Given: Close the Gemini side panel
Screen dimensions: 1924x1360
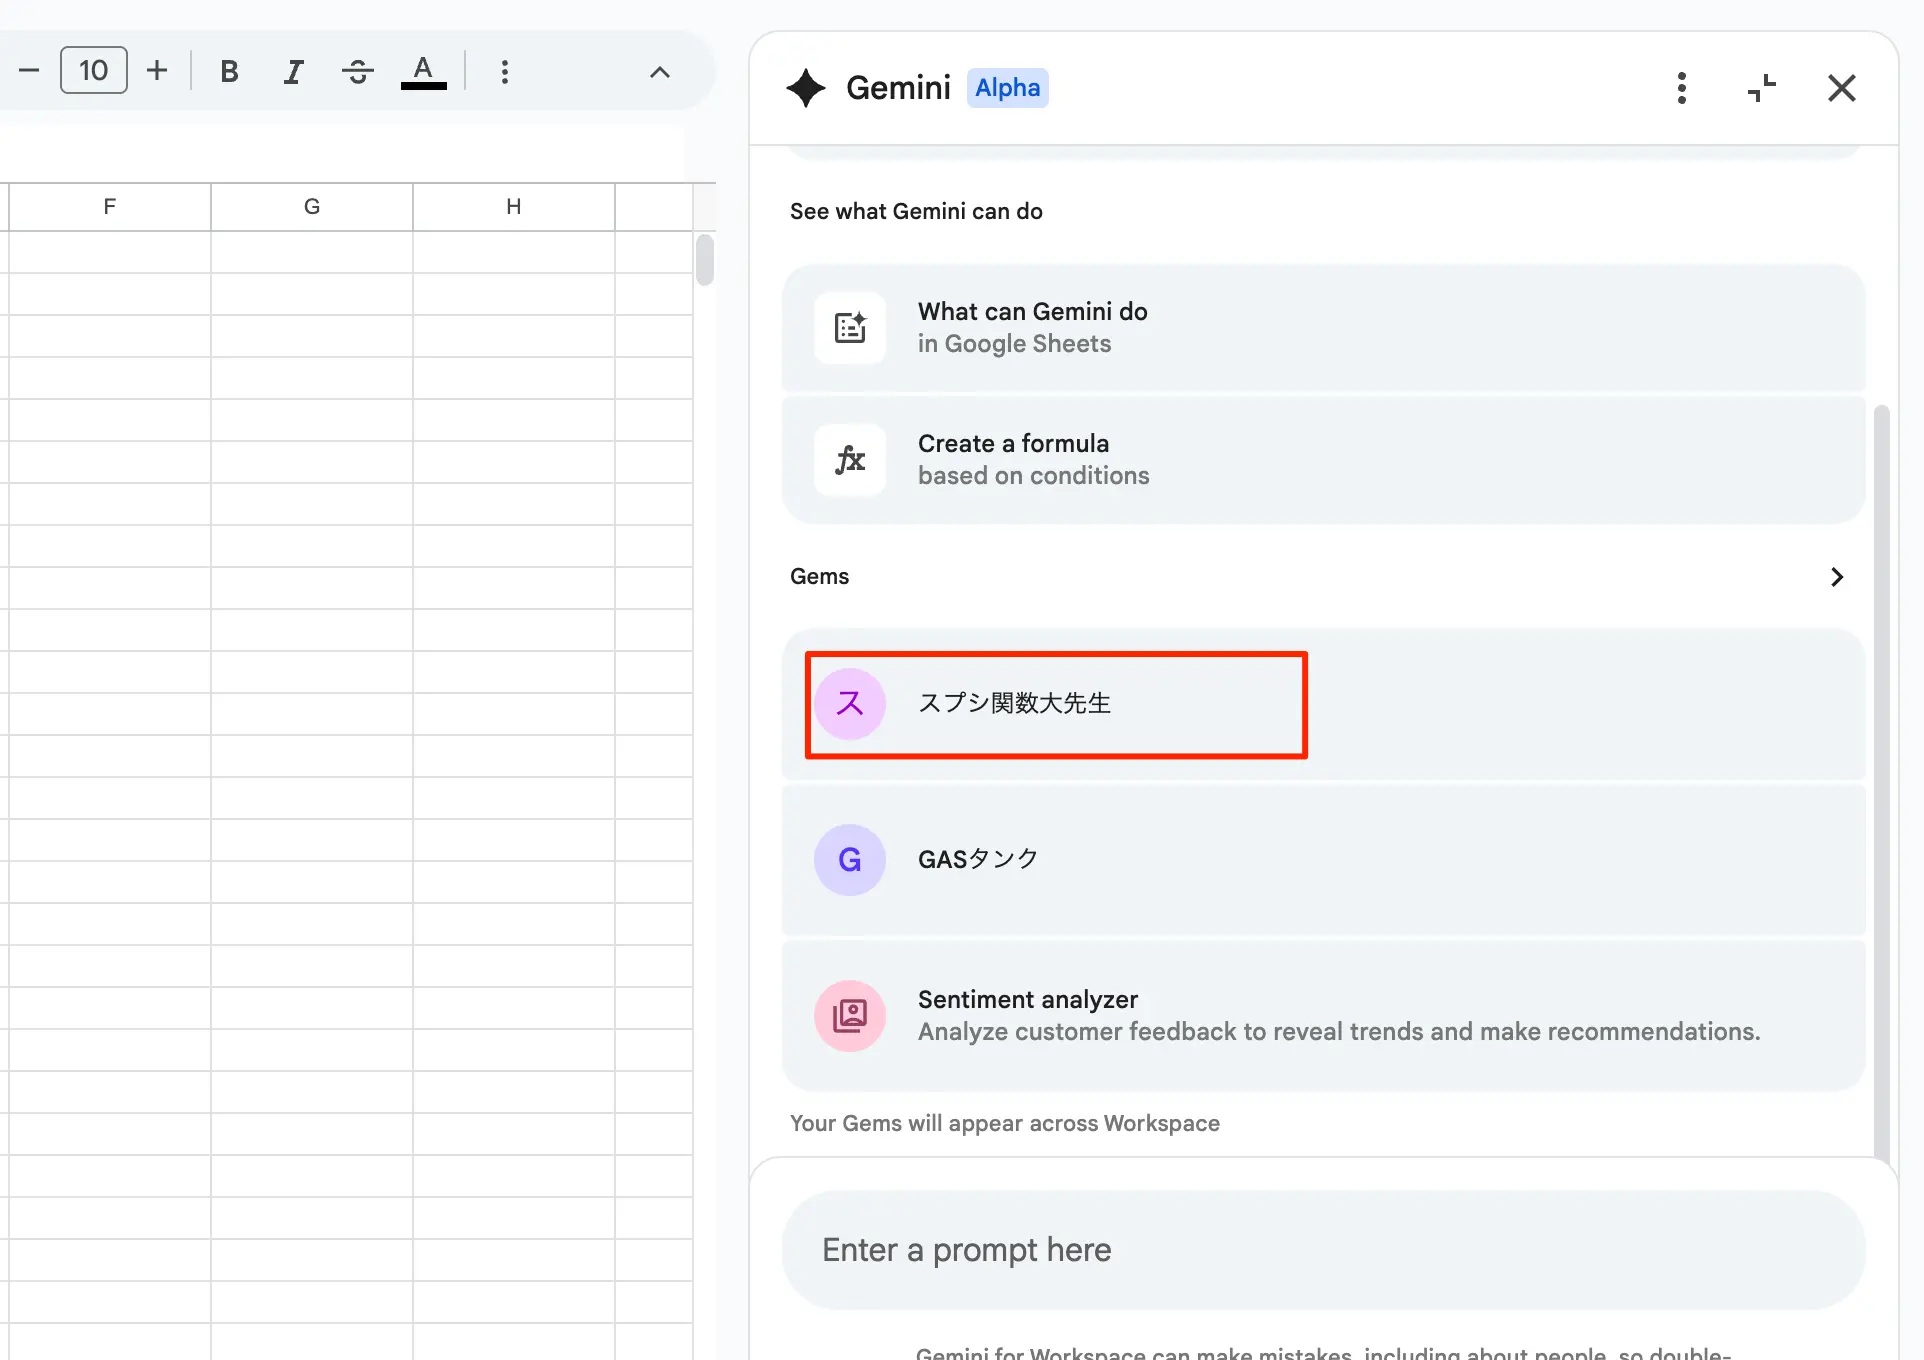Looking at the screenshot, I should click(1842, 88).
